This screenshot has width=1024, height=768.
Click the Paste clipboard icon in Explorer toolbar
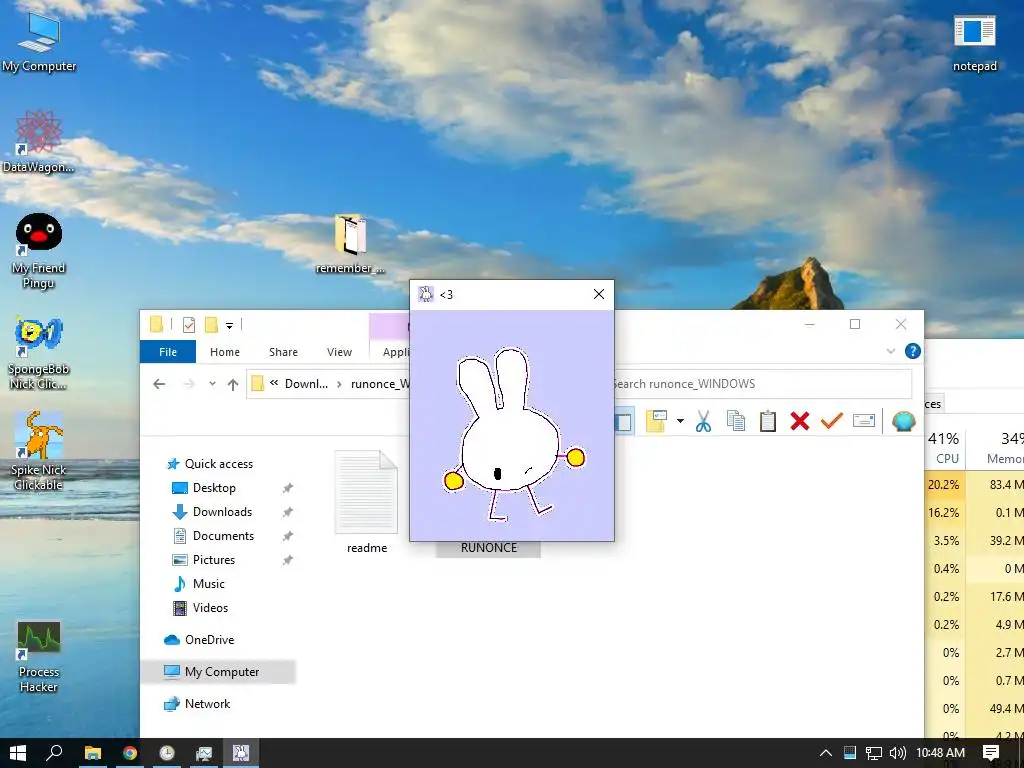click(x=768, y=421)
